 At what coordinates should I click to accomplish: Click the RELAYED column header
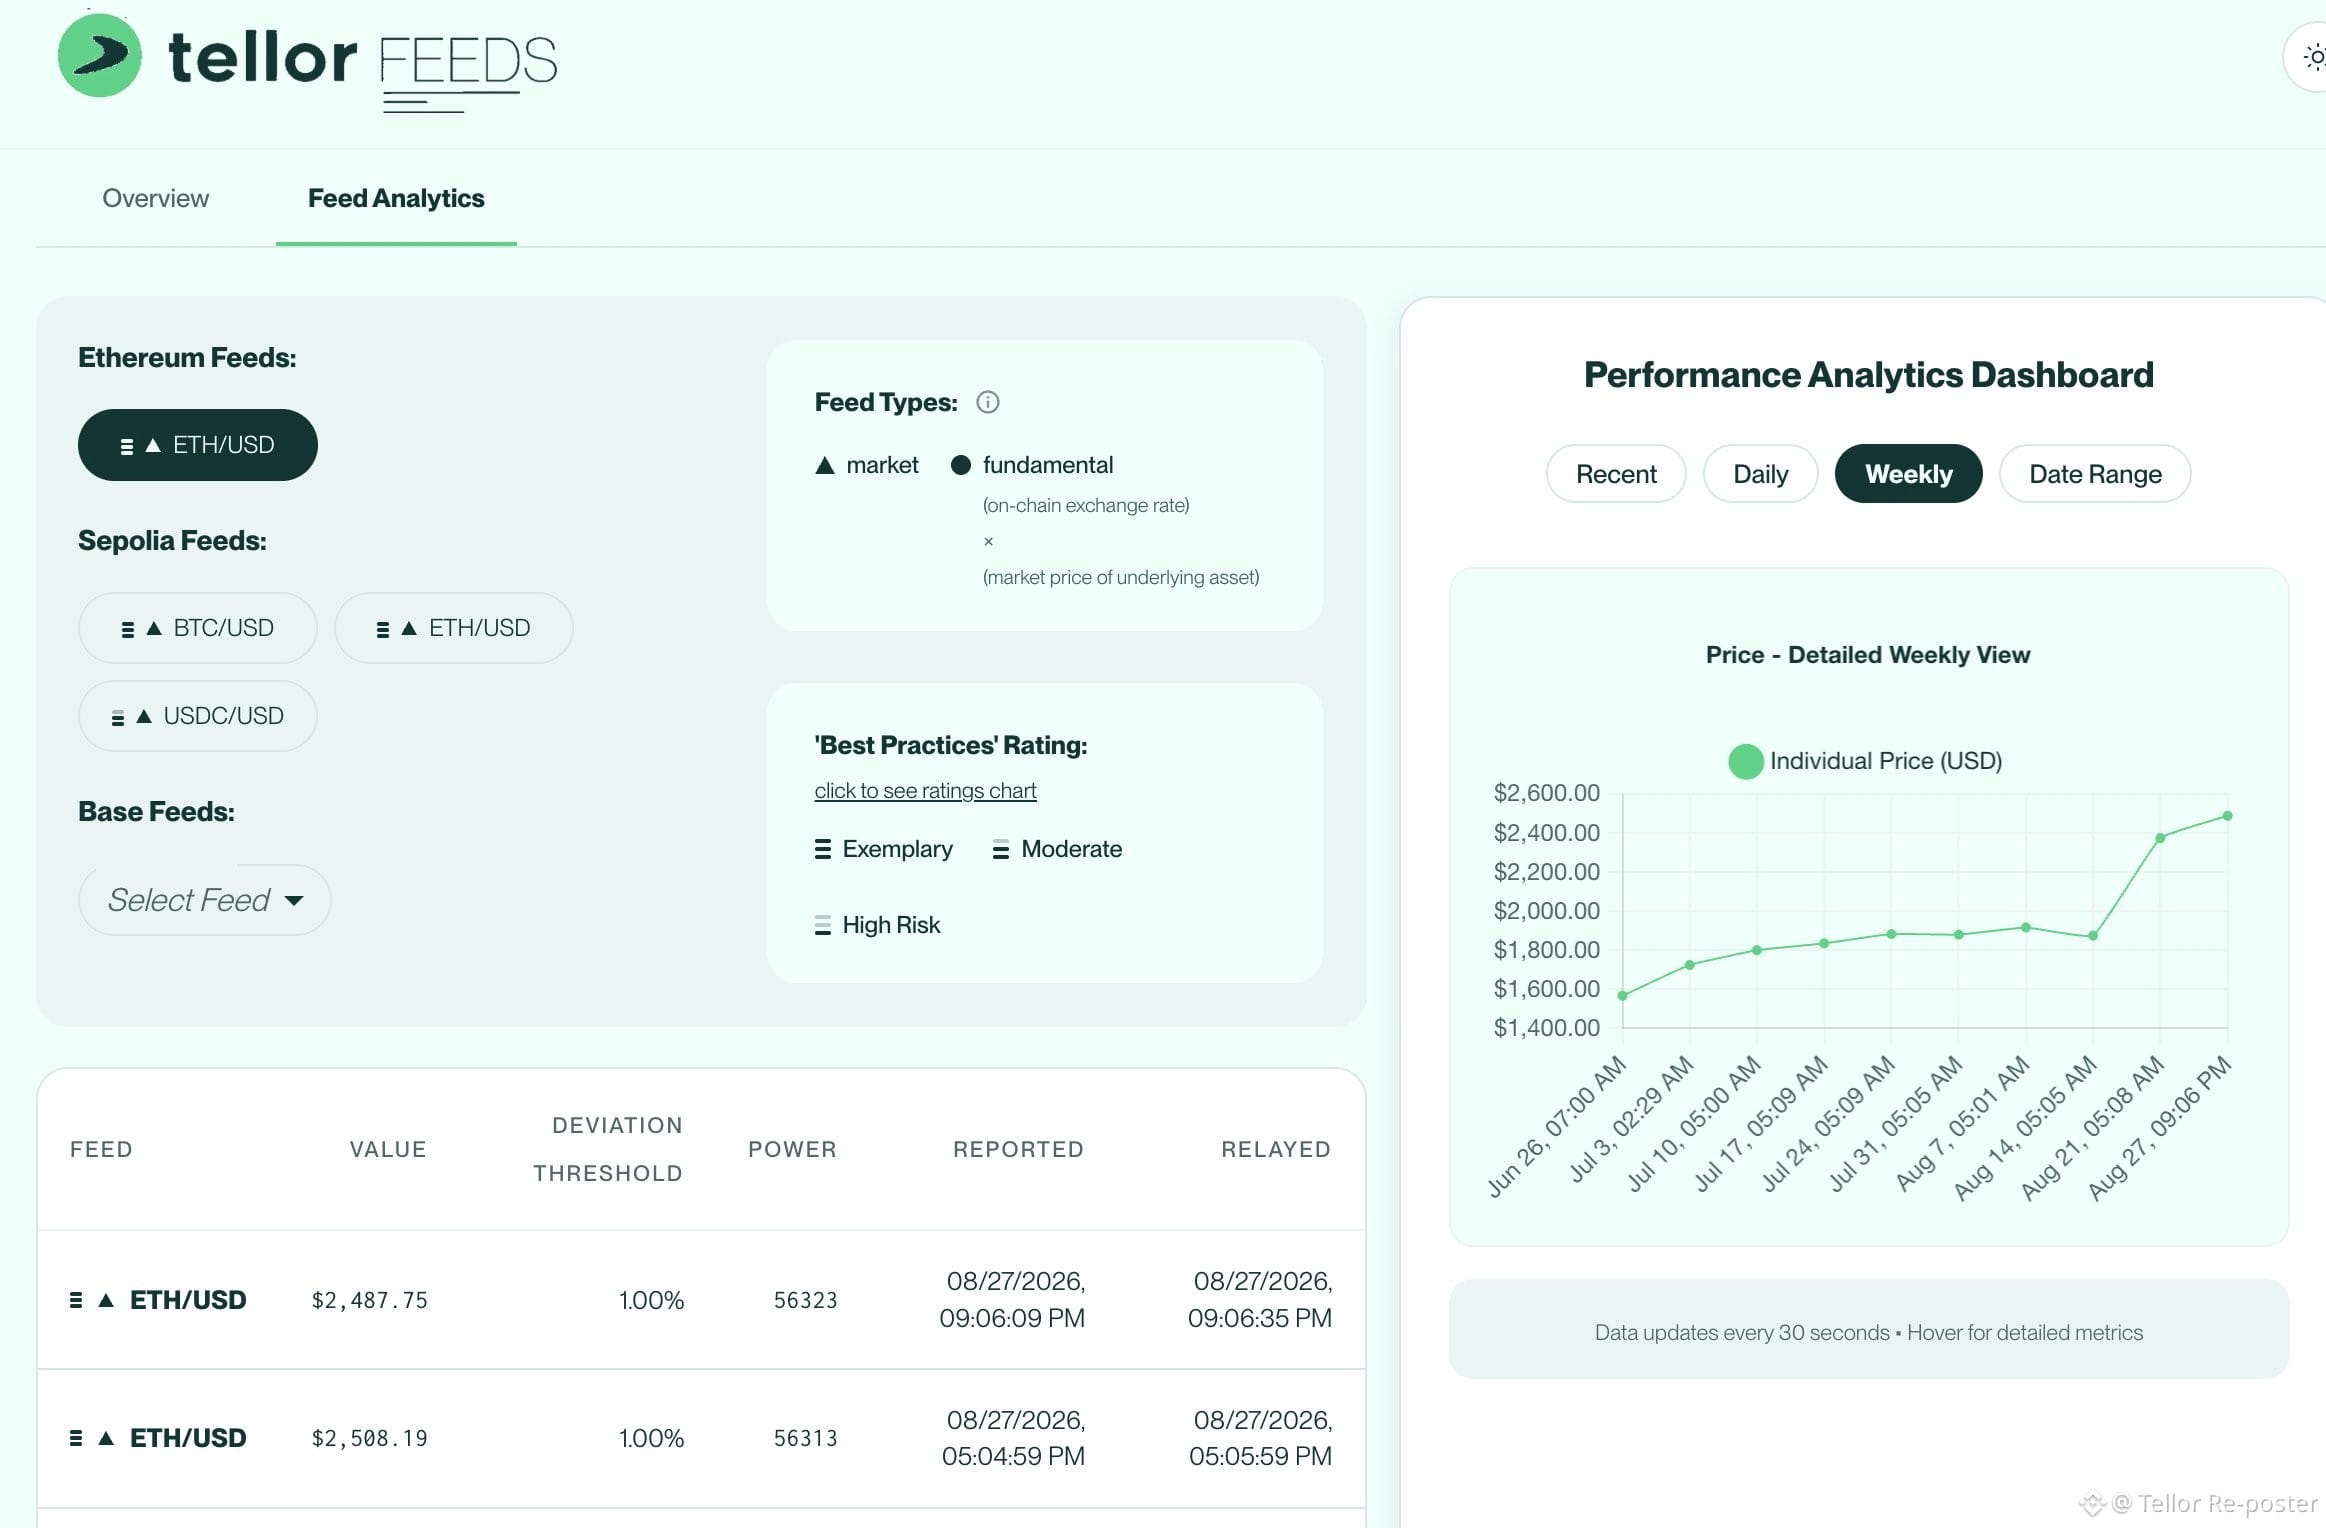[x=1276, y=1149]
